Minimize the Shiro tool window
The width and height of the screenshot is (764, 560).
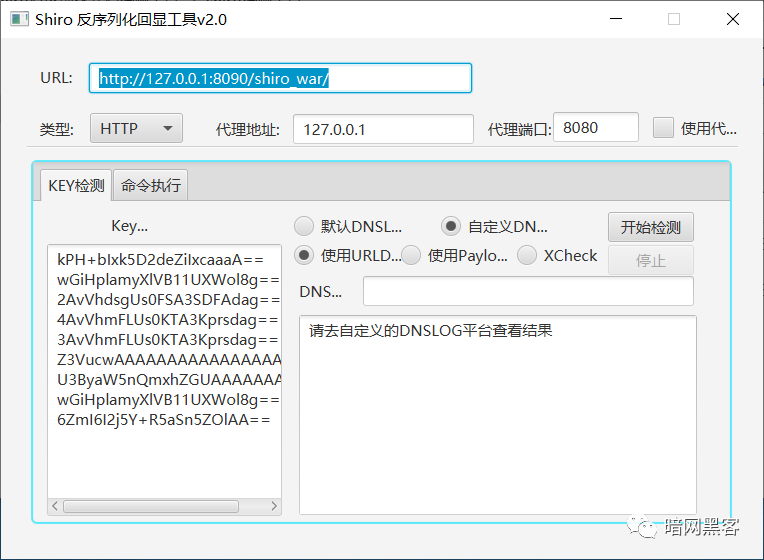(616, 19)
